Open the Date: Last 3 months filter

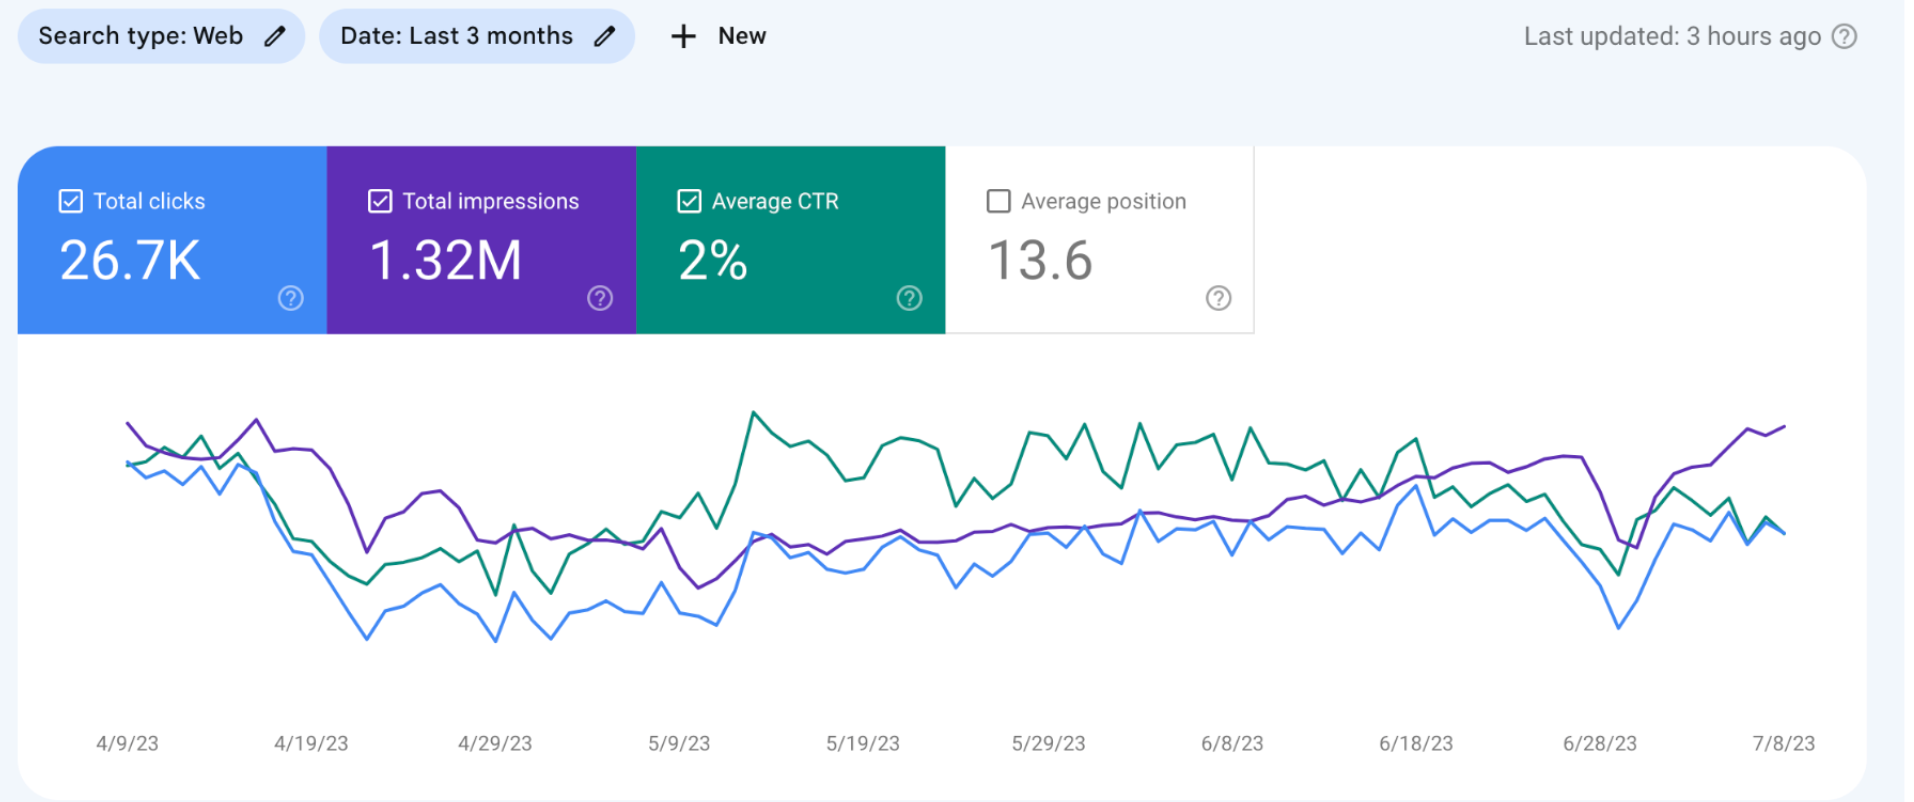click(x=456, y=37)
